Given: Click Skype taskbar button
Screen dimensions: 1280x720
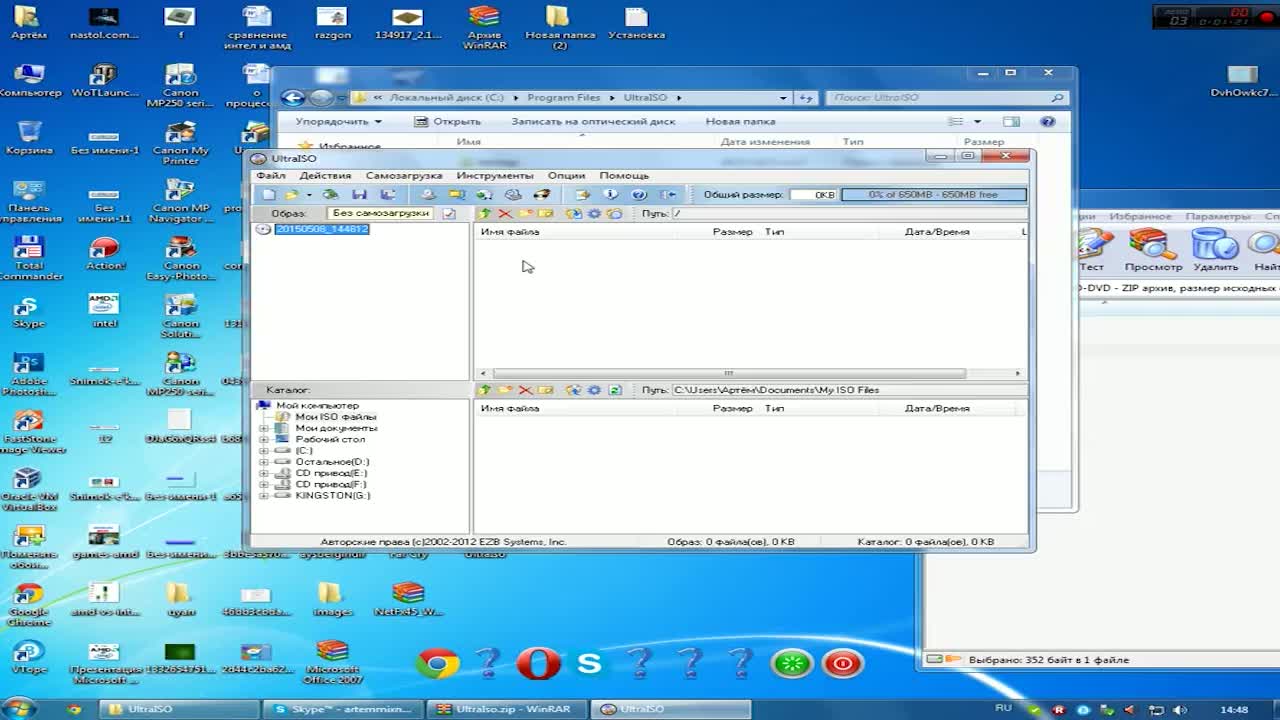Looking at the screenshot, I should point(343,709).
